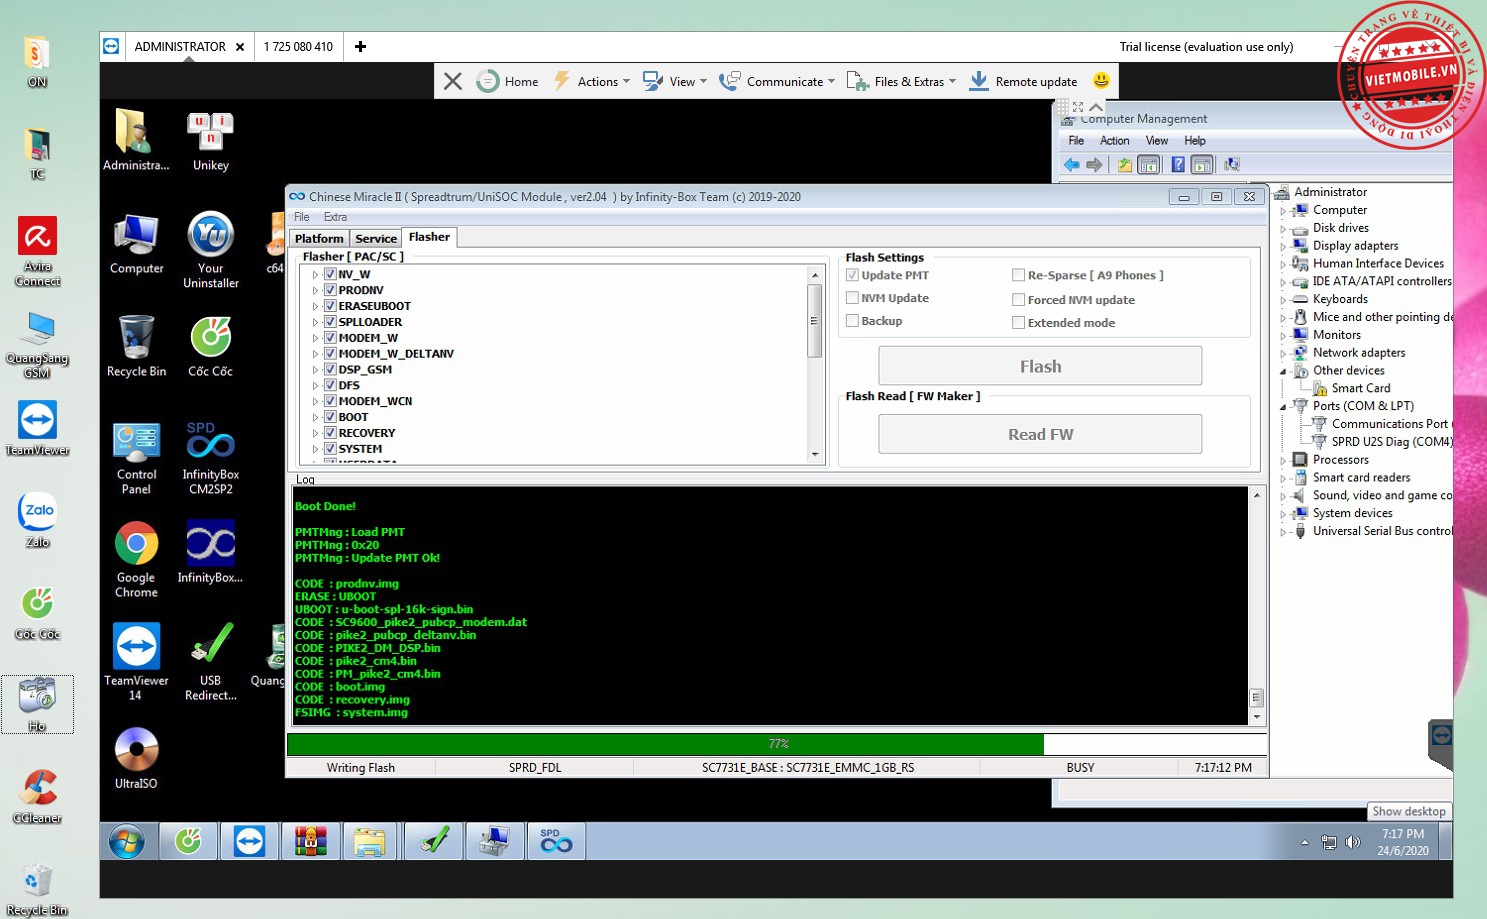The width and height of the screenshot is (1487, 919).
Task: Collapse the Ports (COM & LPT) node
Action: pyautogui.click(x=1283, y=406)
